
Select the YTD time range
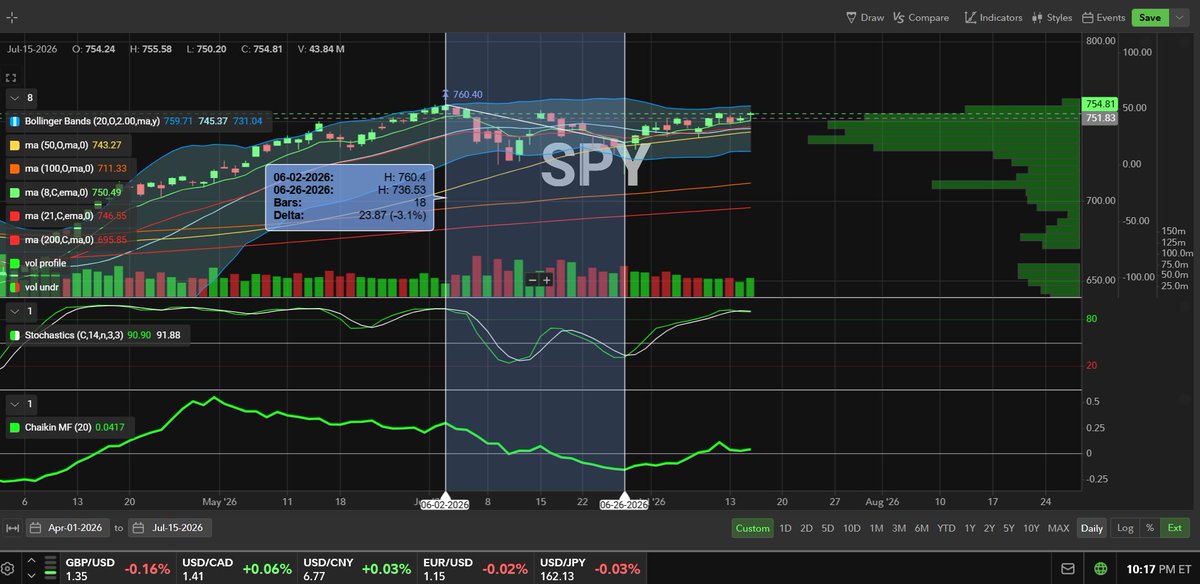947,528
